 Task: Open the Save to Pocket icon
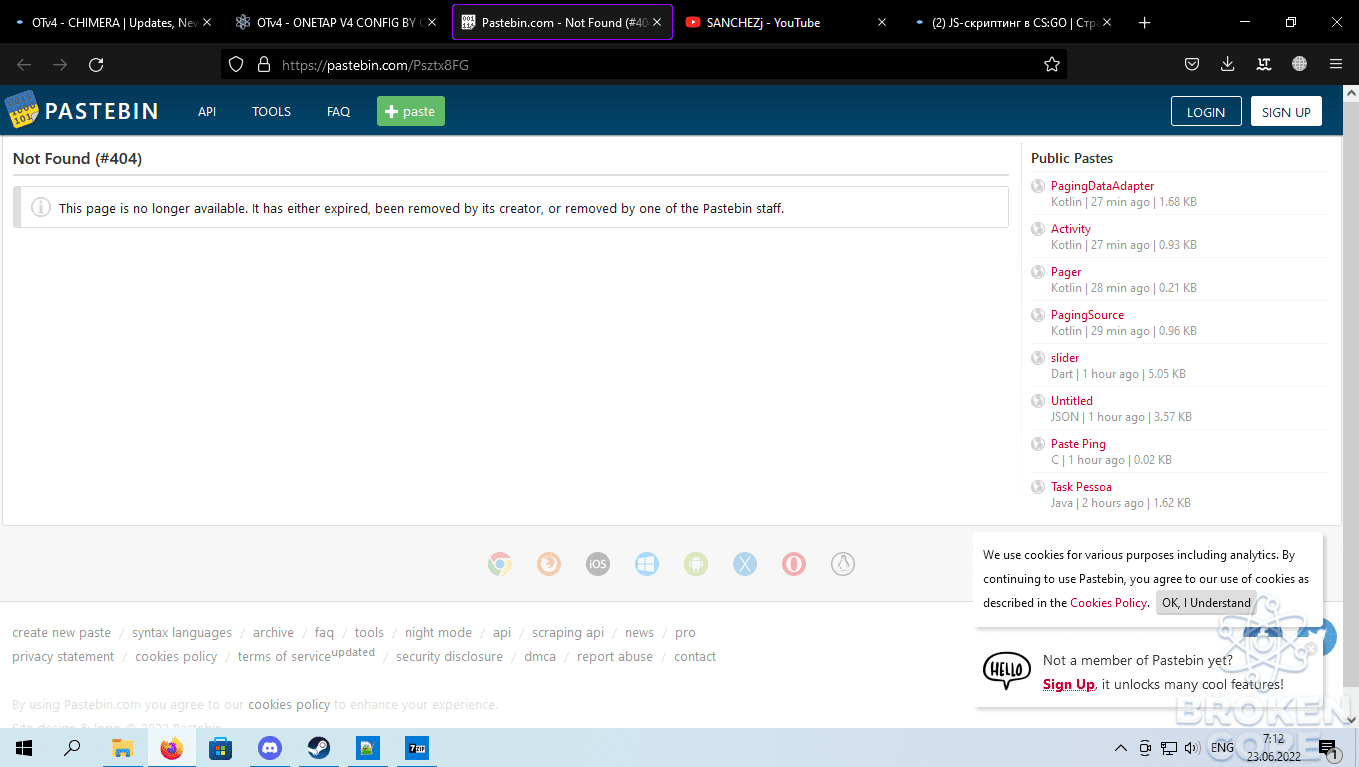coord(1192,65)
